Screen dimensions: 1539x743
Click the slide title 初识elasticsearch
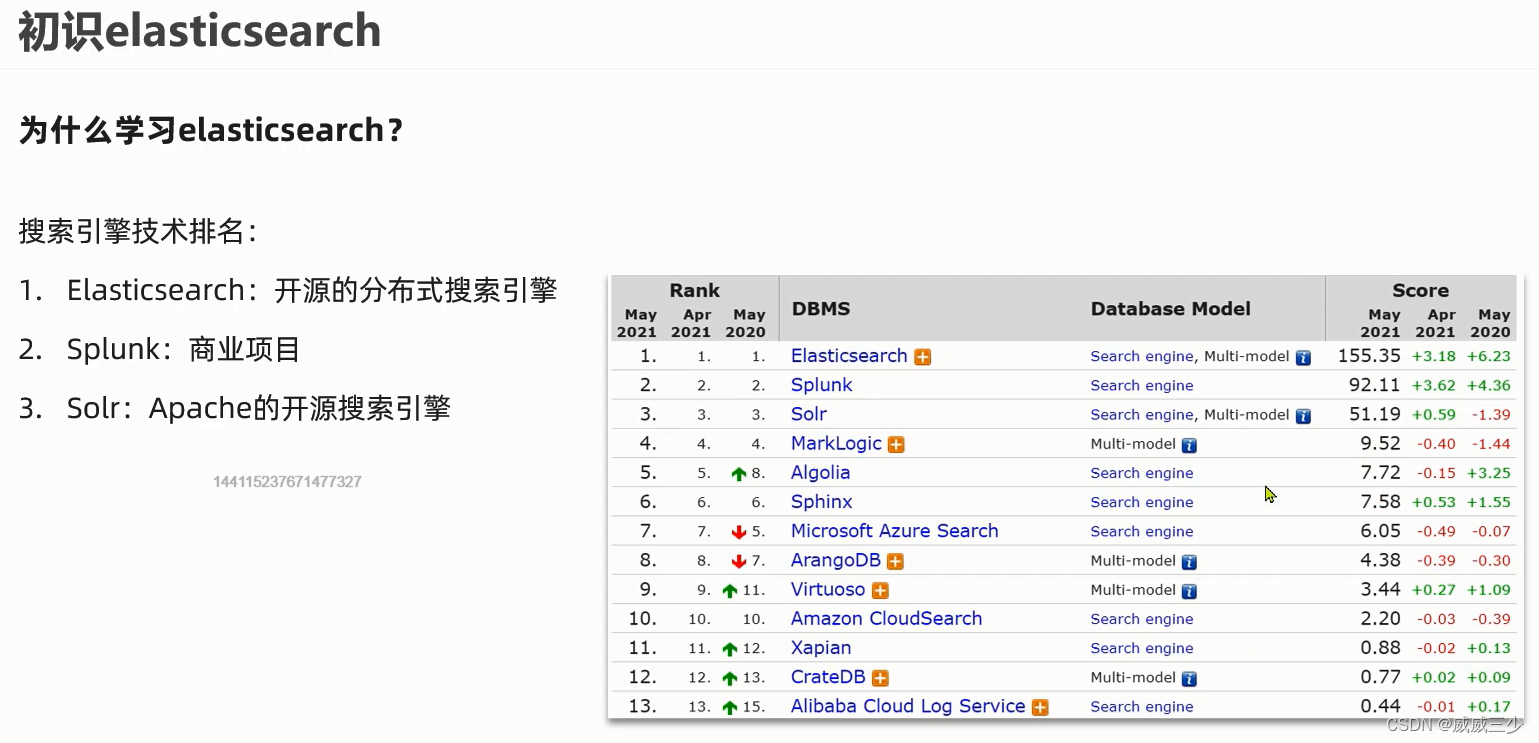200,32
